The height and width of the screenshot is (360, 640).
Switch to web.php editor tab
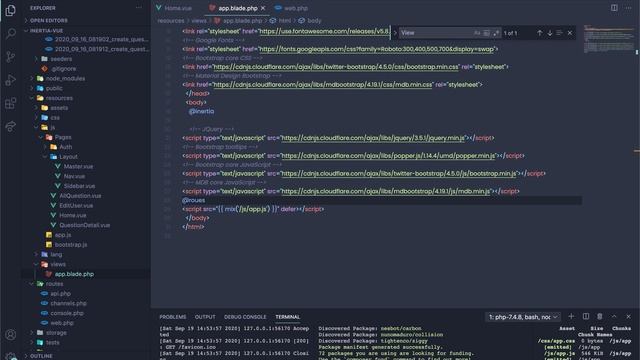click(x=292, y=8)
